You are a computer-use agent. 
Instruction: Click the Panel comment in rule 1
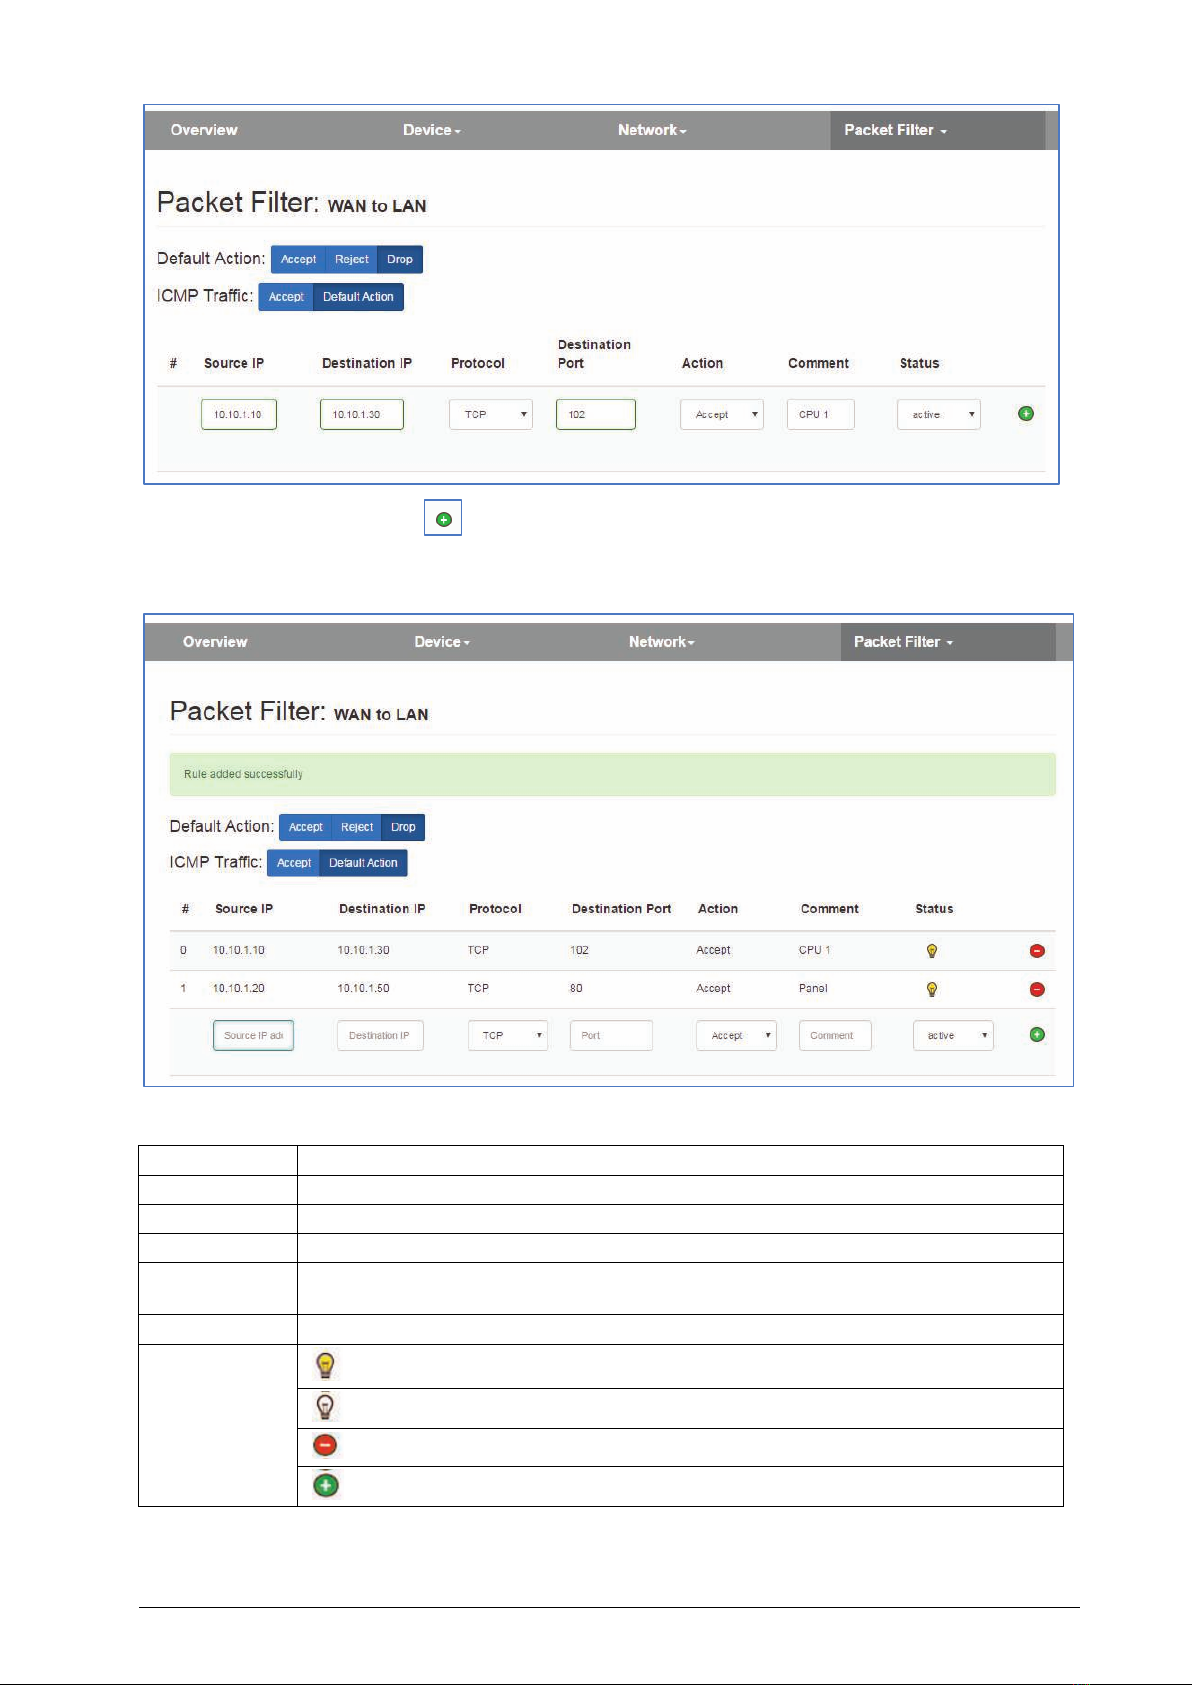tap(813, 988)
